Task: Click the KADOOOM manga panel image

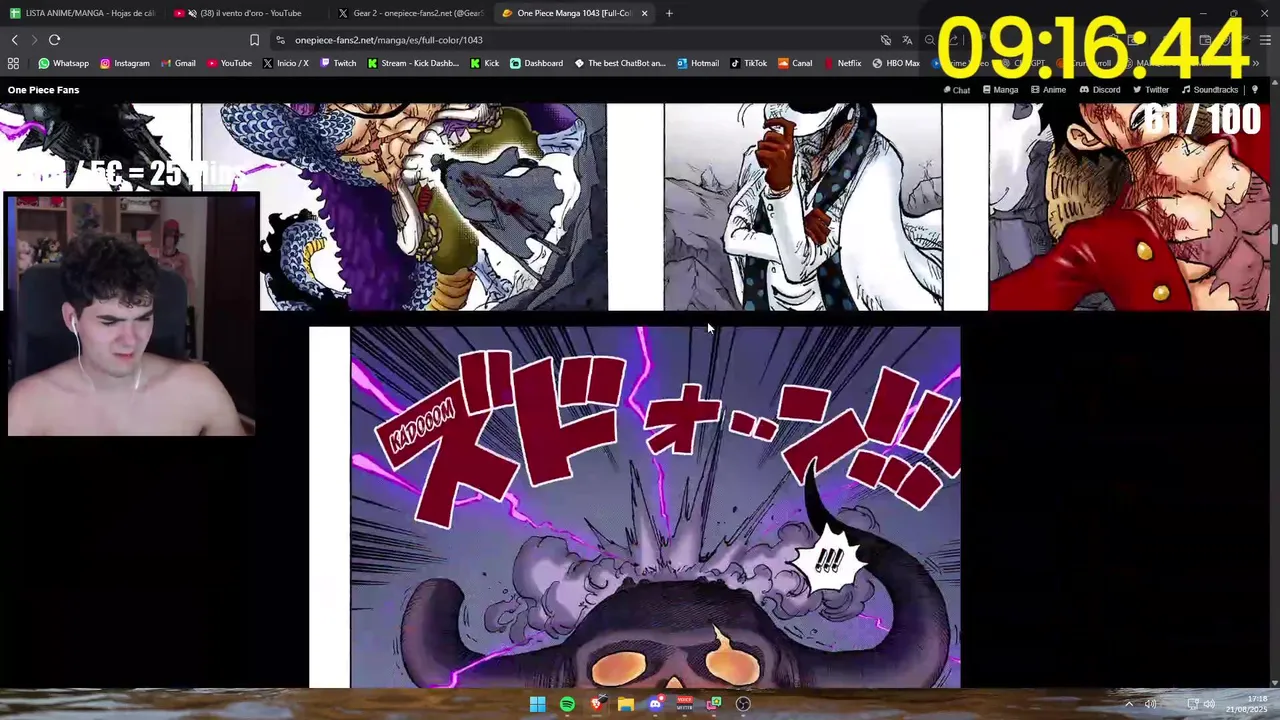Action: 634,507
